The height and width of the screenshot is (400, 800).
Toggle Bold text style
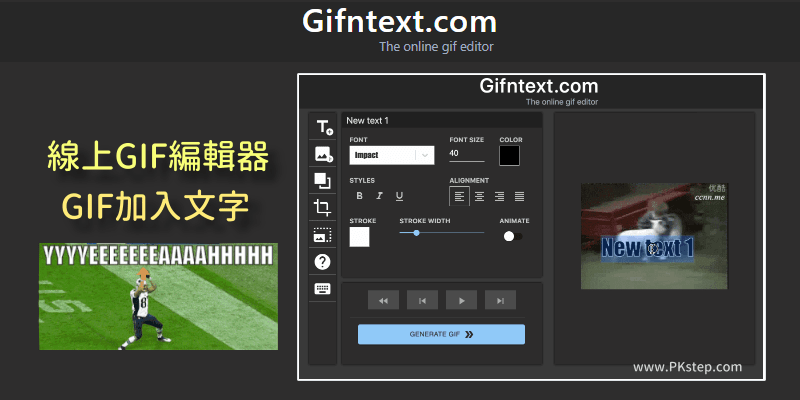(359, 196)
